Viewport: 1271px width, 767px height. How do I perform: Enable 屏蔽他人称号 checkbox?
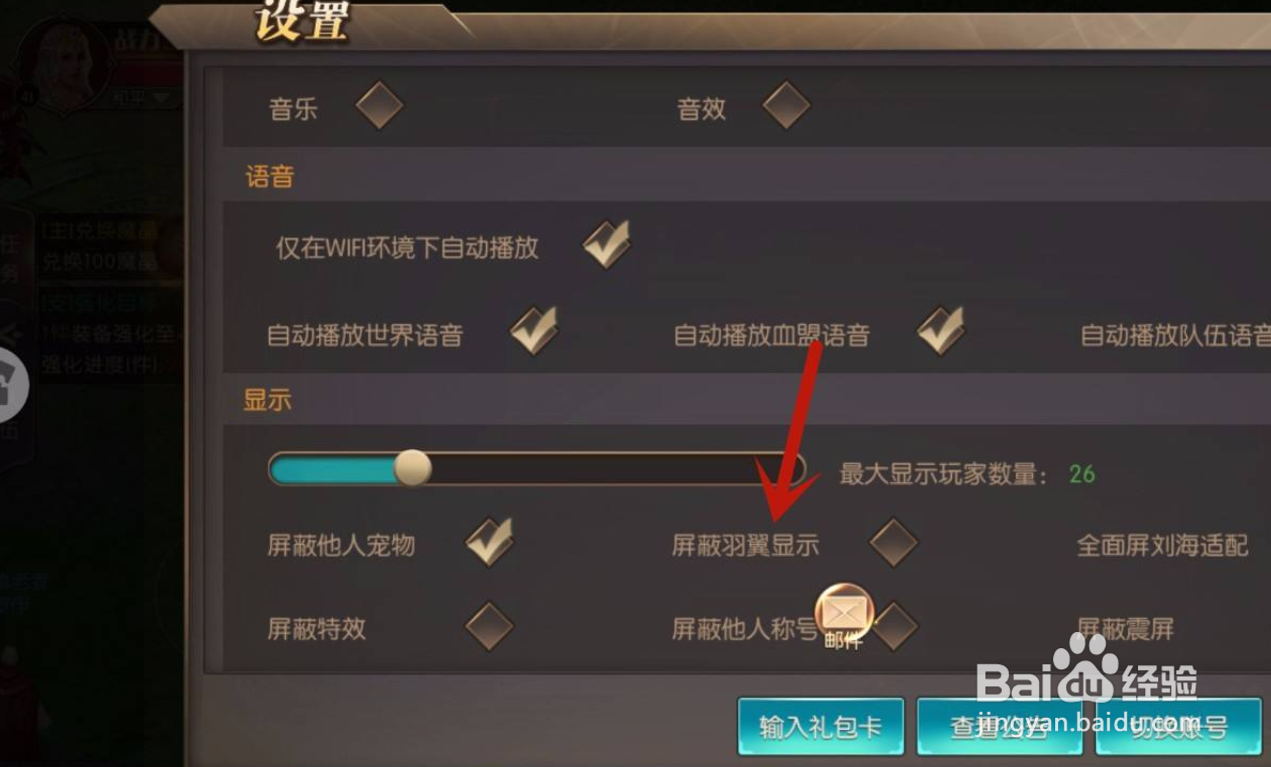pos(895,627)
